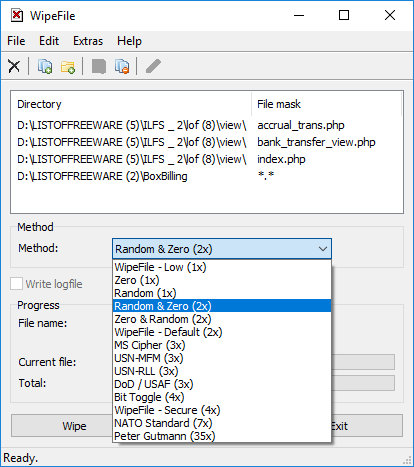The width and height of the screenshot is (414, 467).
Task: Select Peter Gutmann (35x) method
Action: pos(222,436)
